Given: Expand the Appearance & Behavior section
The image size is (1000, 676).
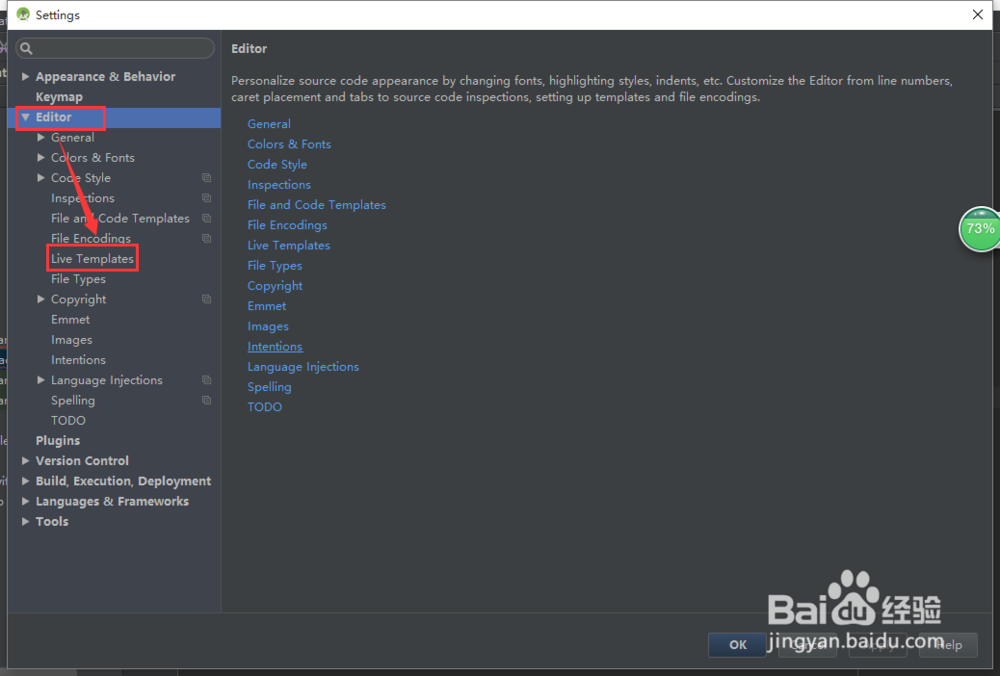Looking at the screenshot, I should (x=25, y=76).
